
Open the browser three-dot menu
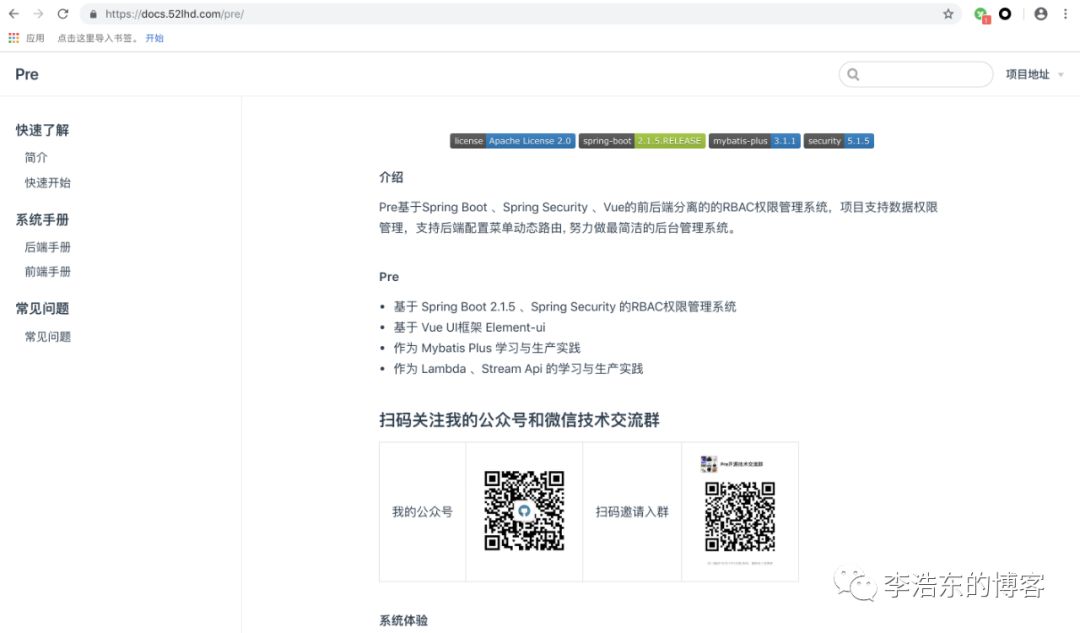tap(1066, 14)
